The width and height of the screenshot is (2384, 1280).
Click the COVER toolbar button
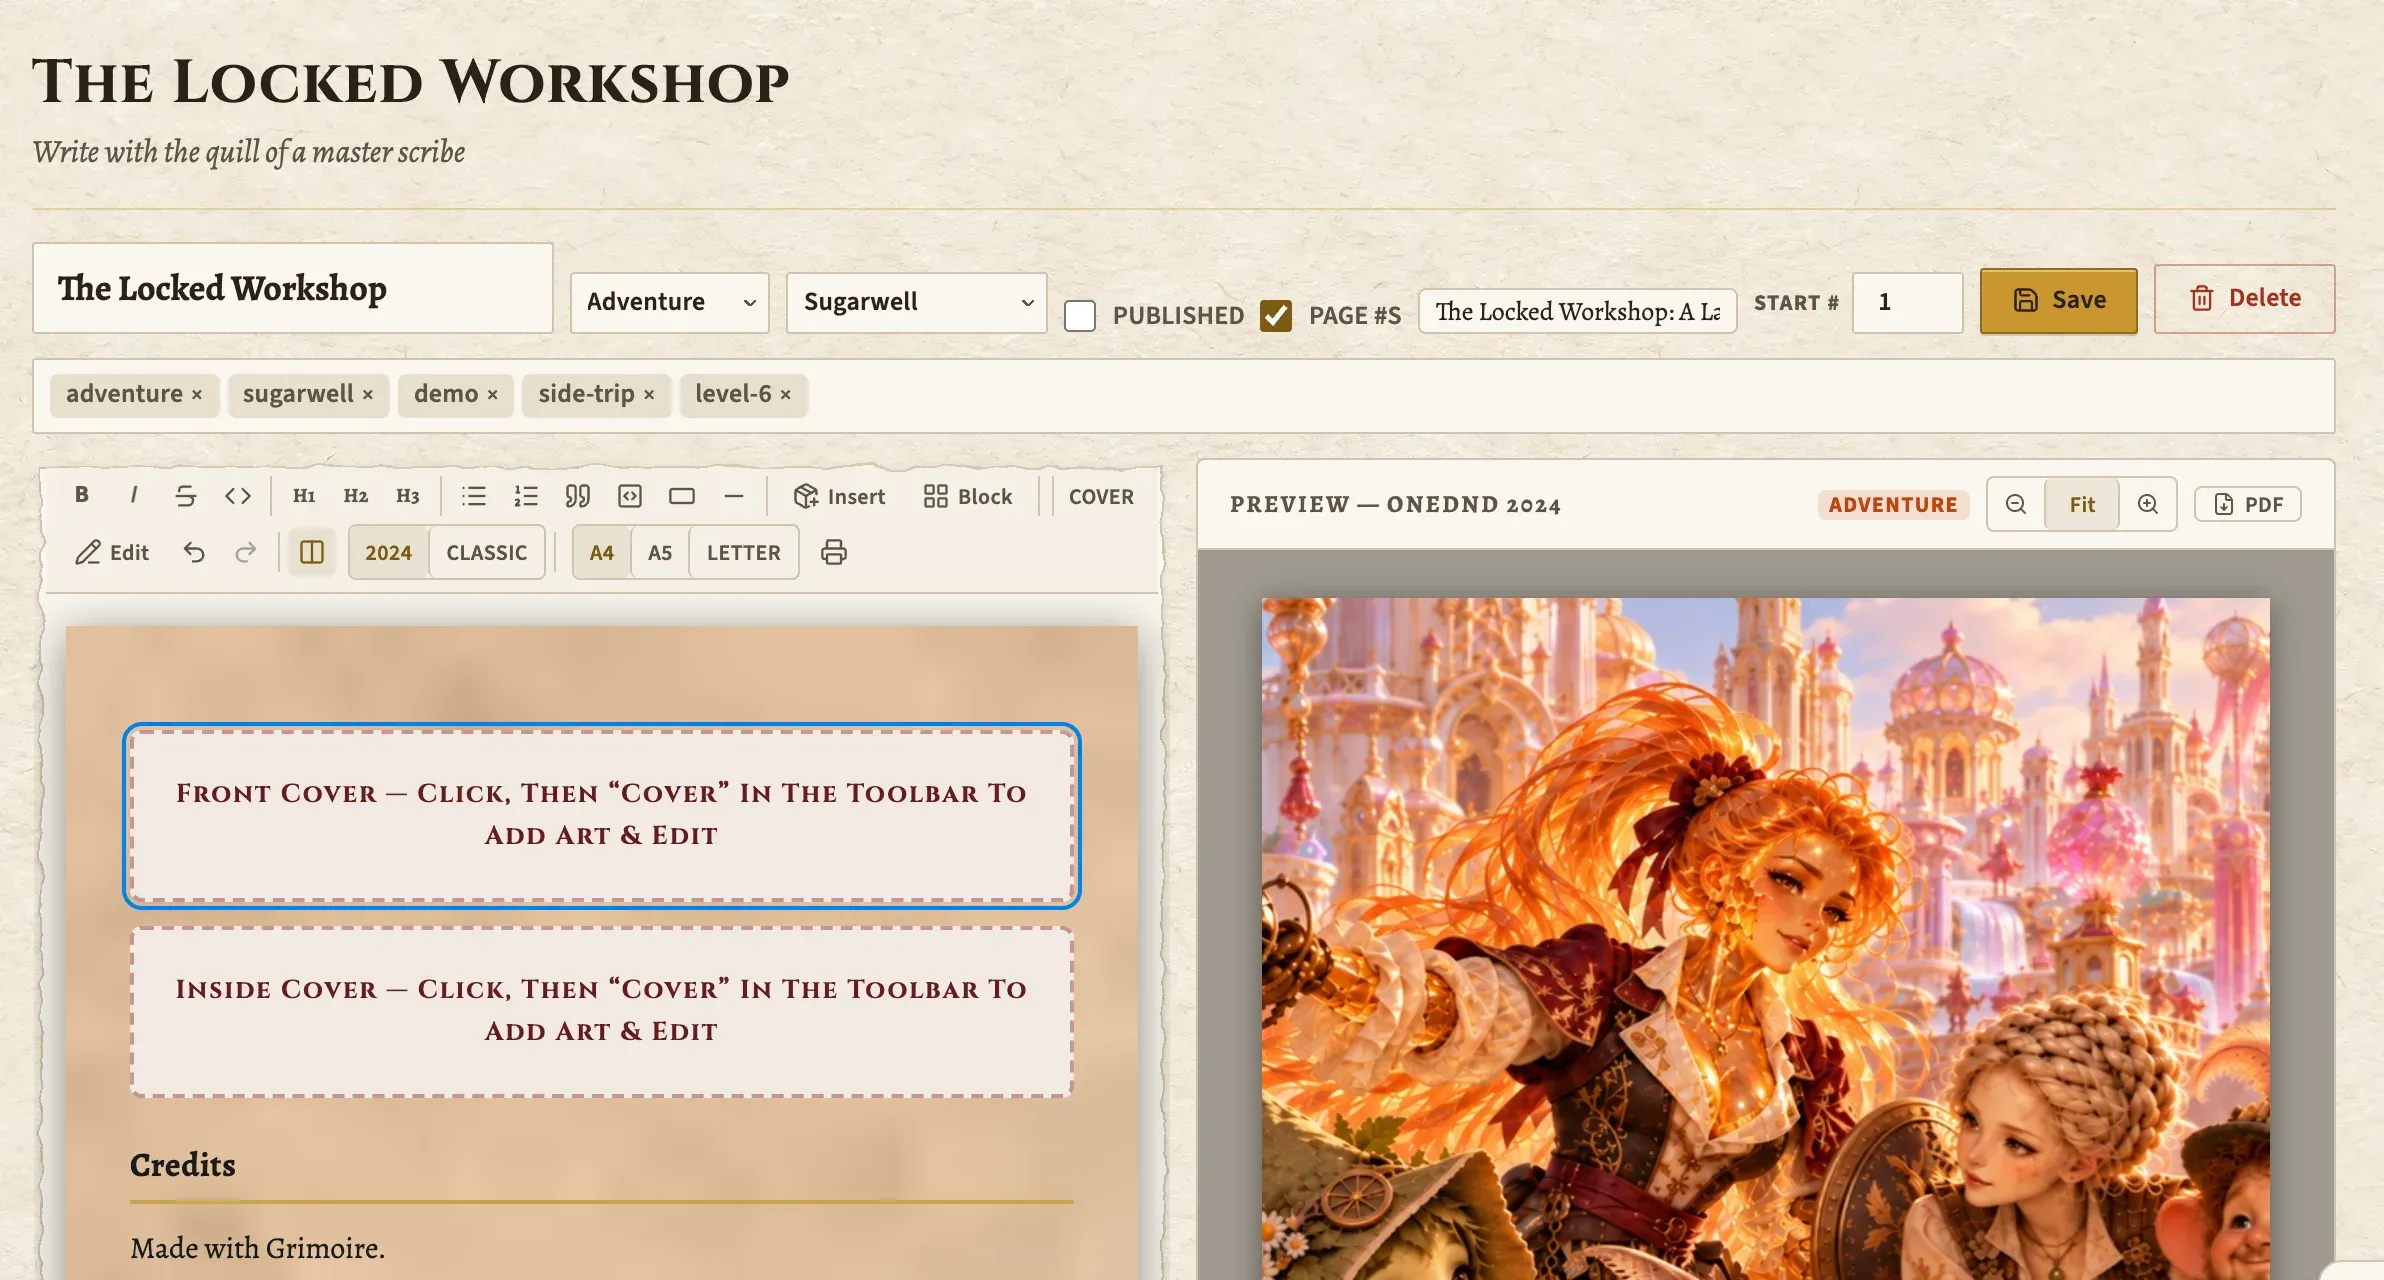point(1101,496)
